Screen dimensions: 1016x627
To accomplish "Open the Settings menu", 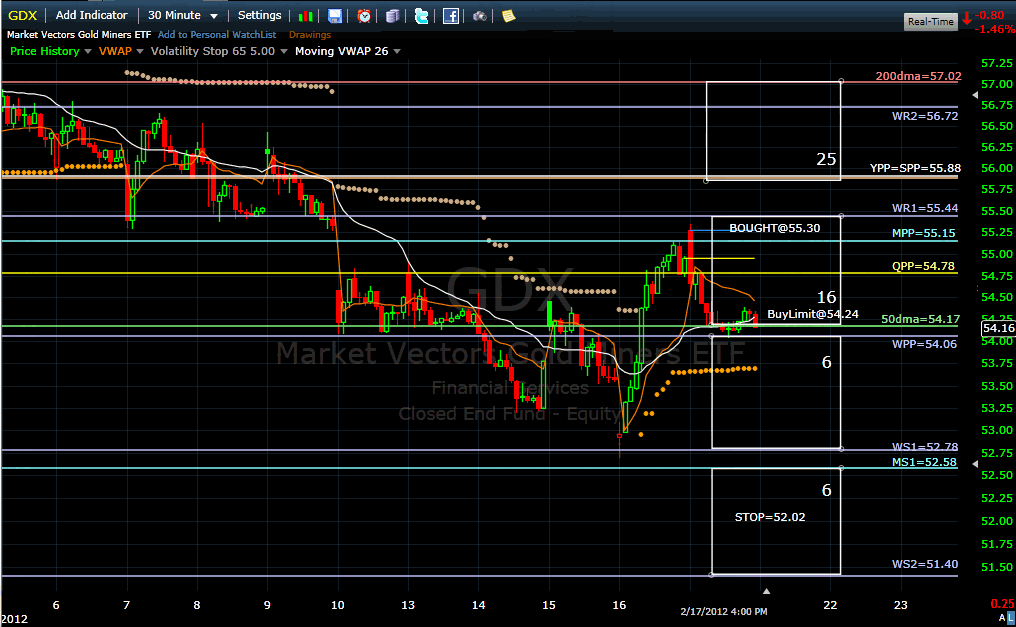I will coord(259,15).
